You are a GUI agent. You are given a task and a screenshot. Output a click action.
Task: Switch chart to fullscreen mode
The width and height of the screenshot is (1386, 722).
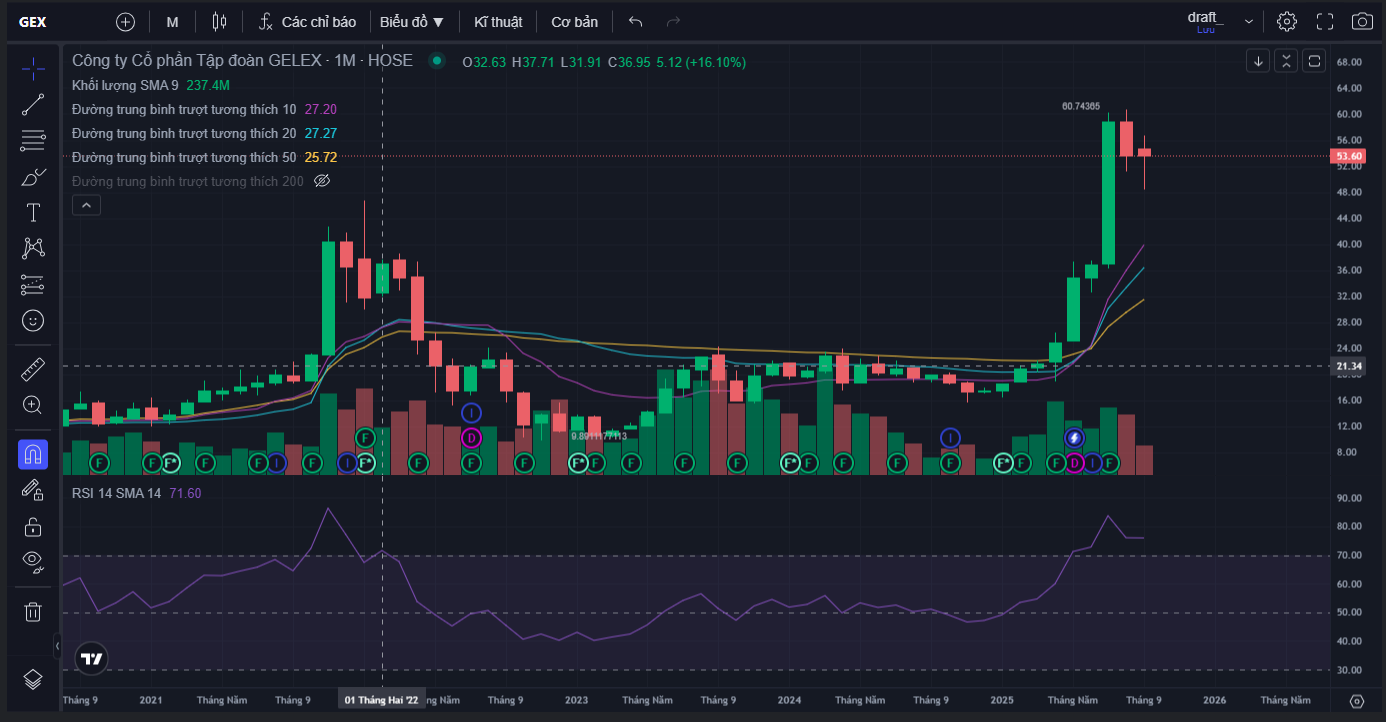[x=1325, y=21]
